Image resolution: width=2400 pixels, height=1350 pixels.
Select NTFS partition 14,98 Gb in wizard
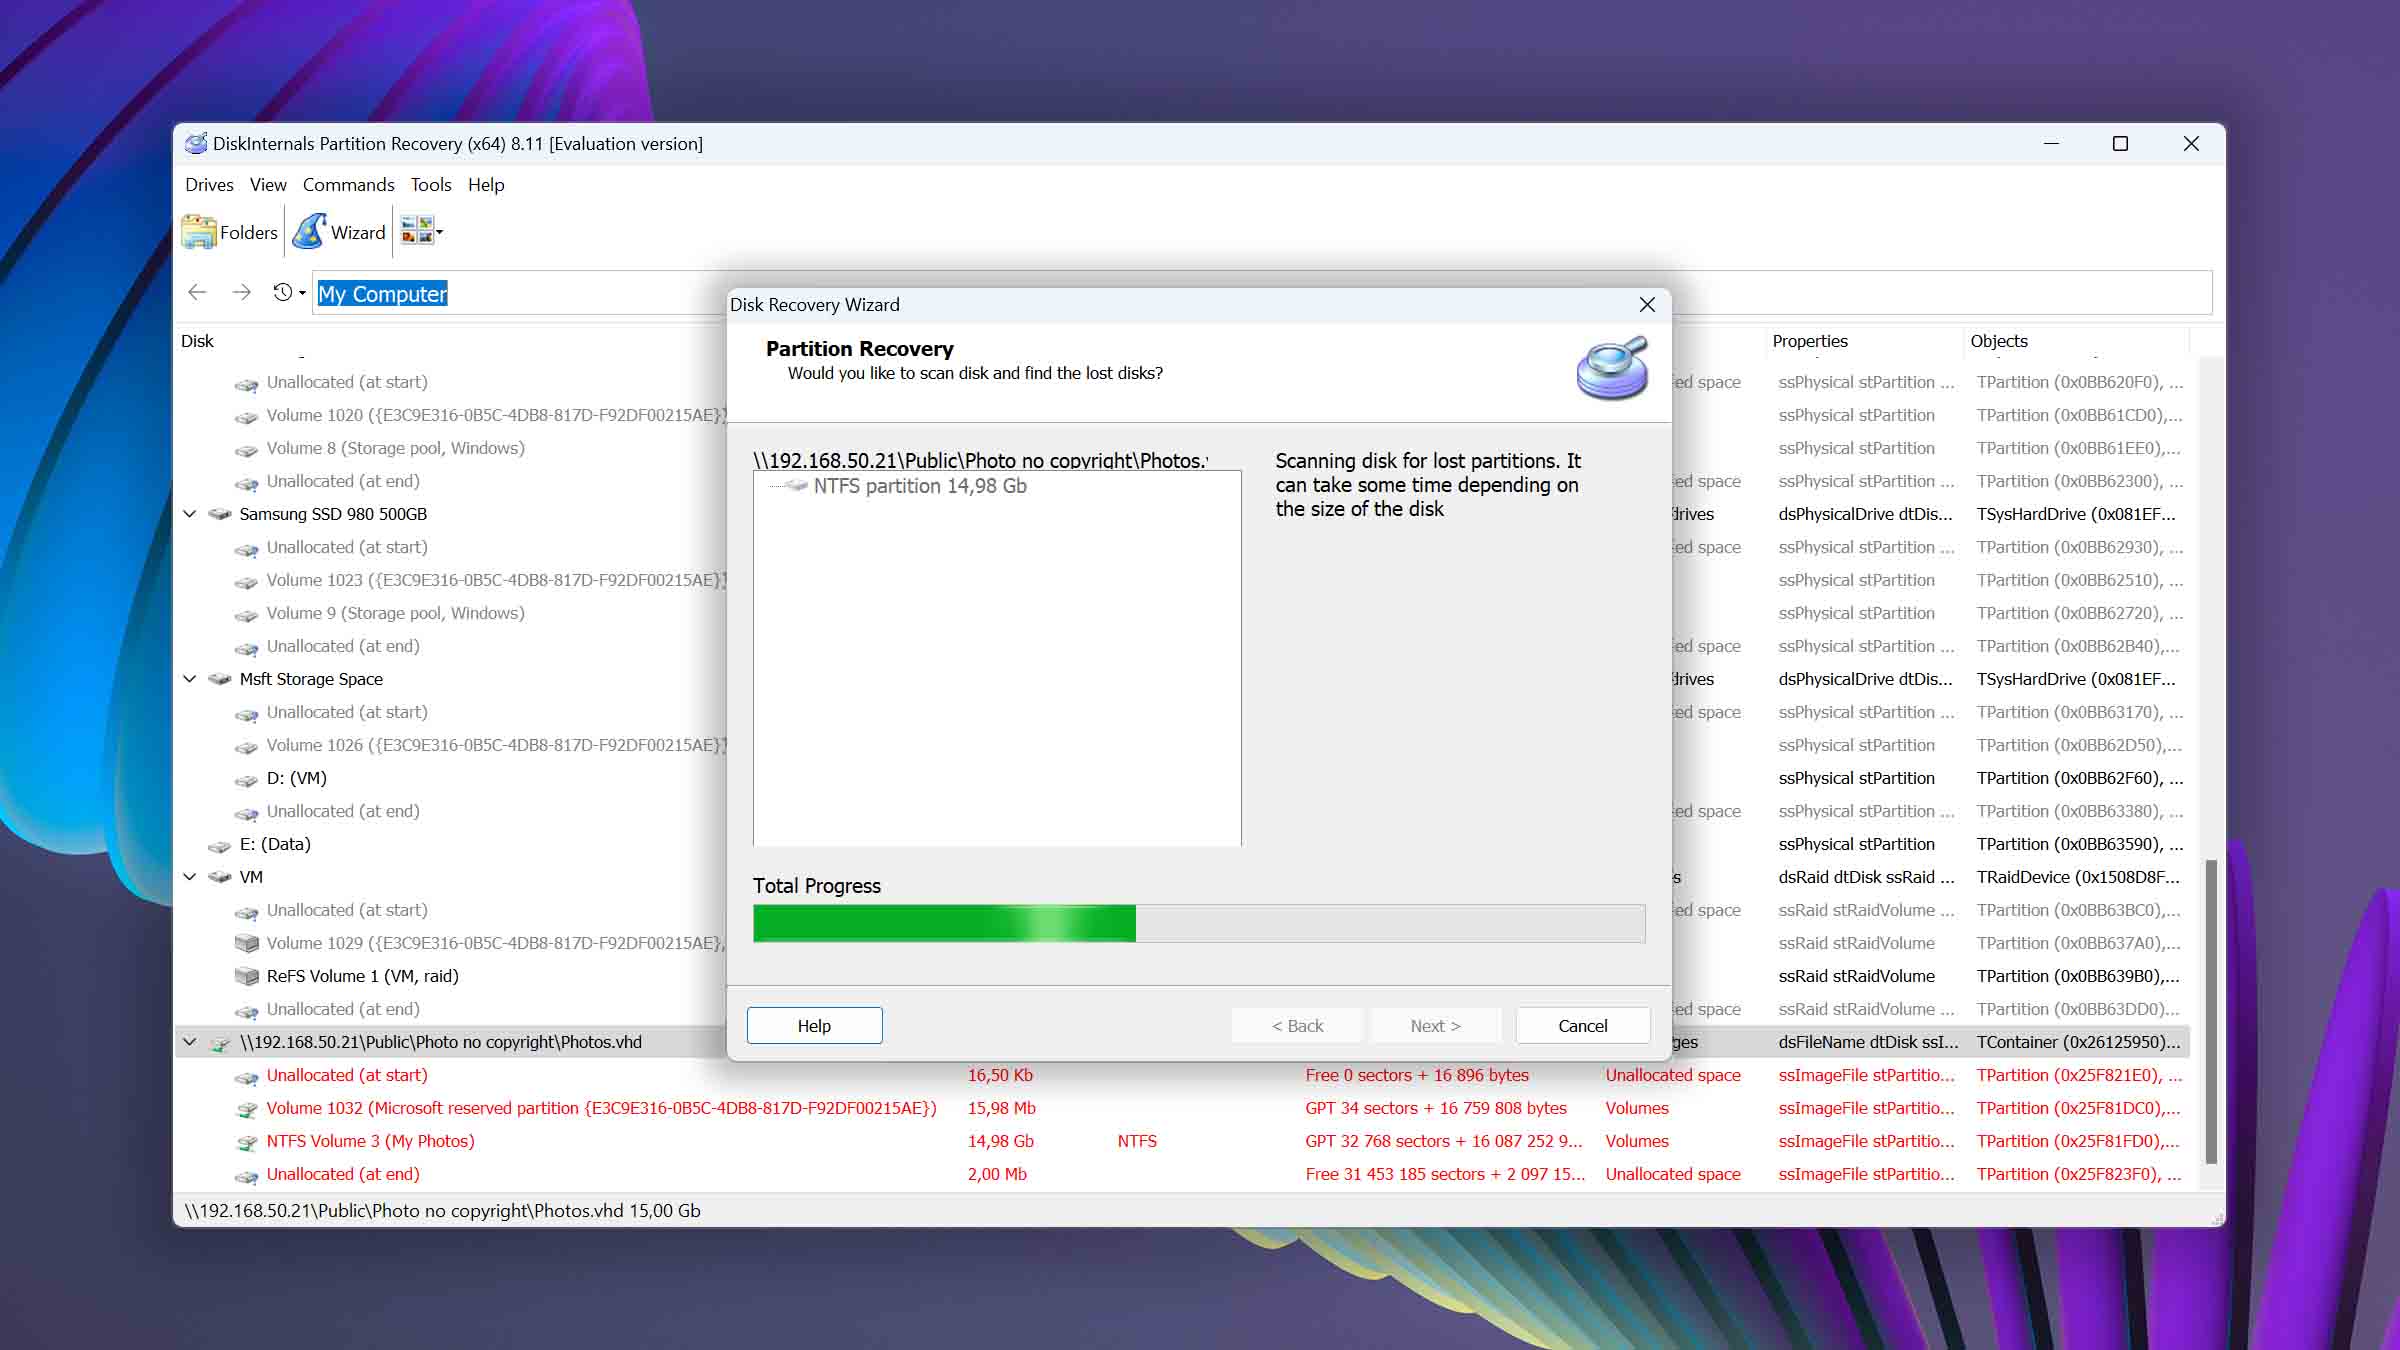(x=919, y=486)
